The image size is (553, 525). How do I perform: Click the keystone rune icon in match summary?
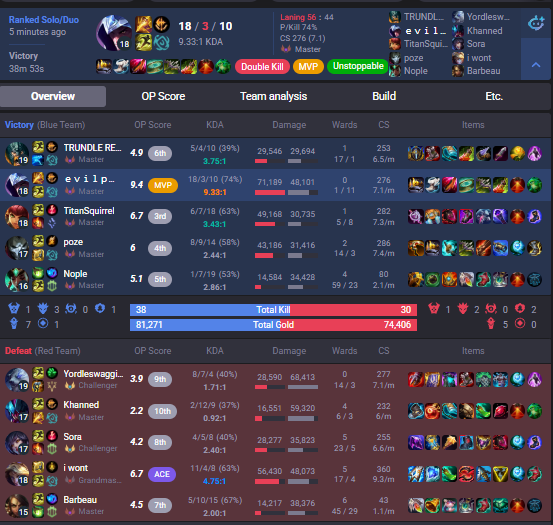click(162, 24)
